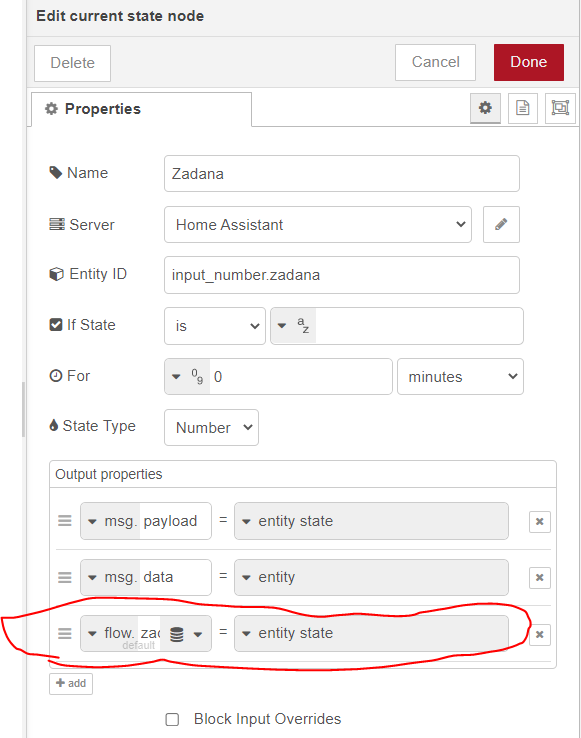Click context store database icon
This screenshot has height=738, width=581.
pyautogui.click(x=177, y=634)
